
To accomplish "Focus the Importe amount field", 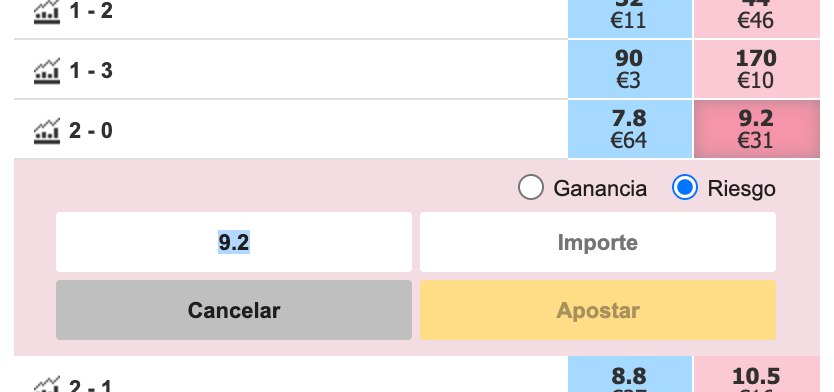I will 597,242.
